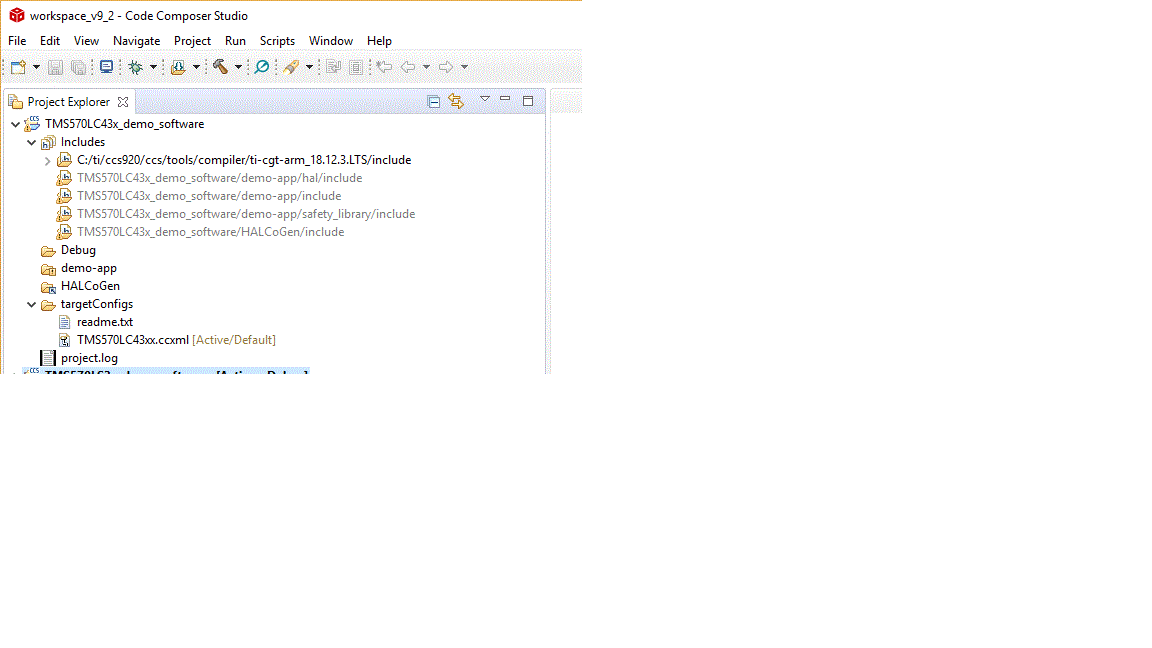Select the demo-app/include entry

[x=209, y=196]
